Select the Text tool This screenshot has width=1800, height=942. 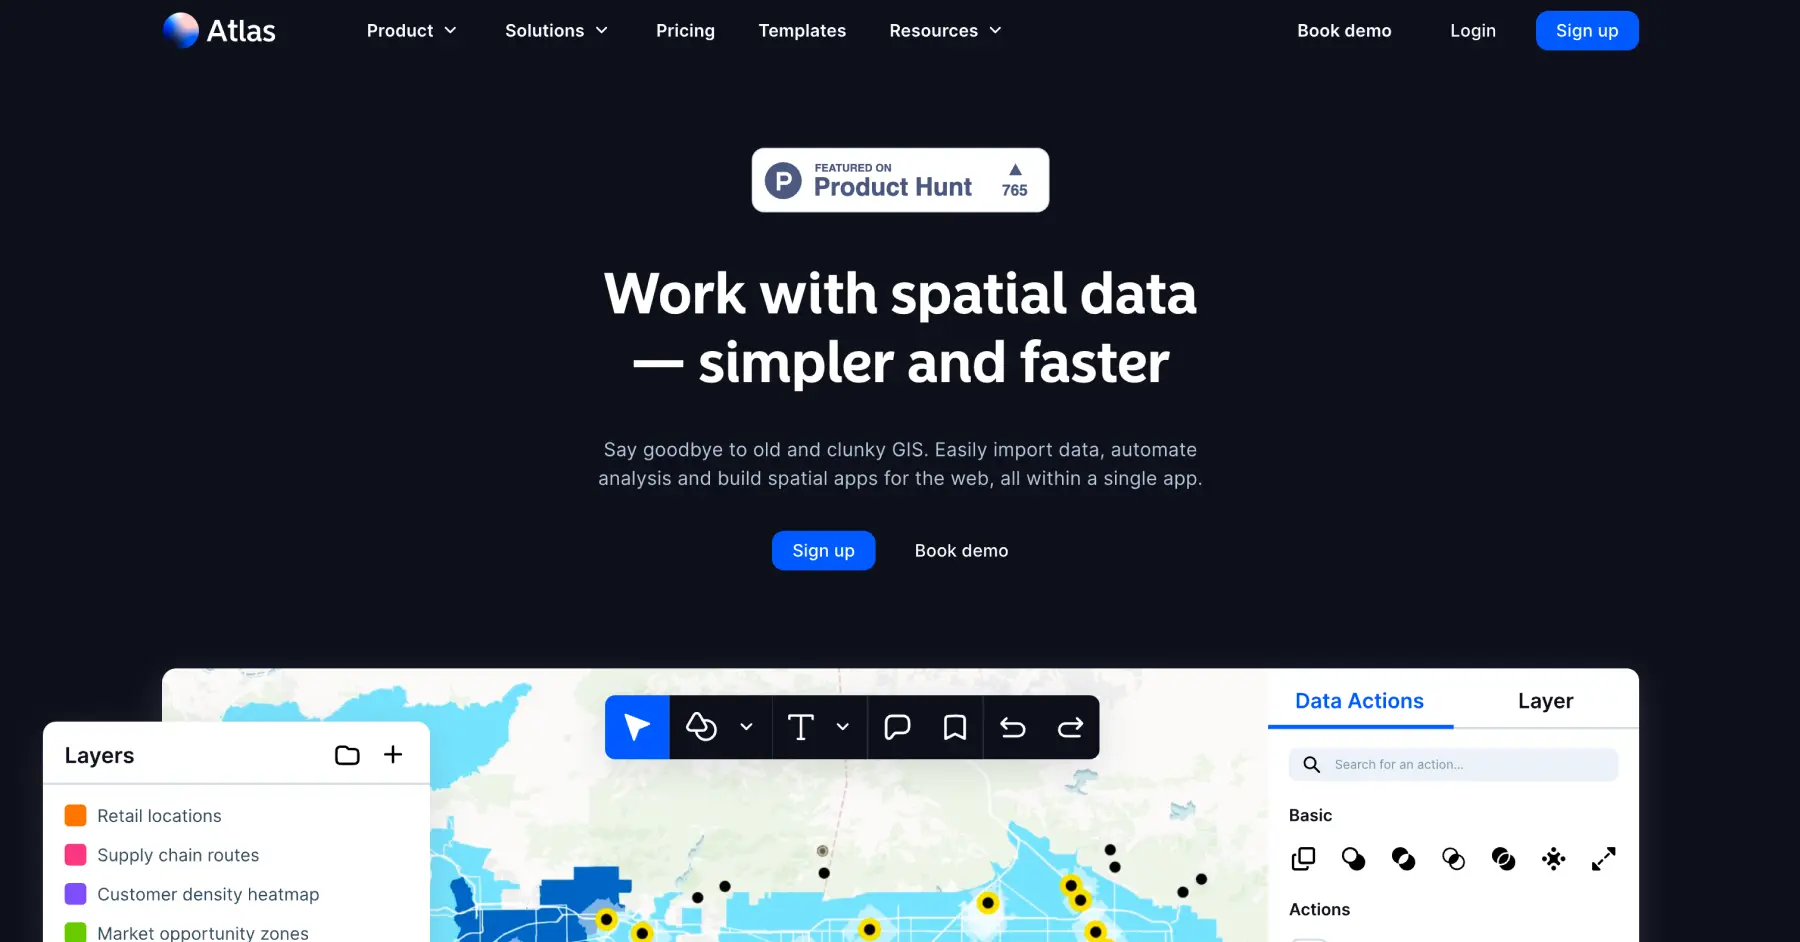800,727
